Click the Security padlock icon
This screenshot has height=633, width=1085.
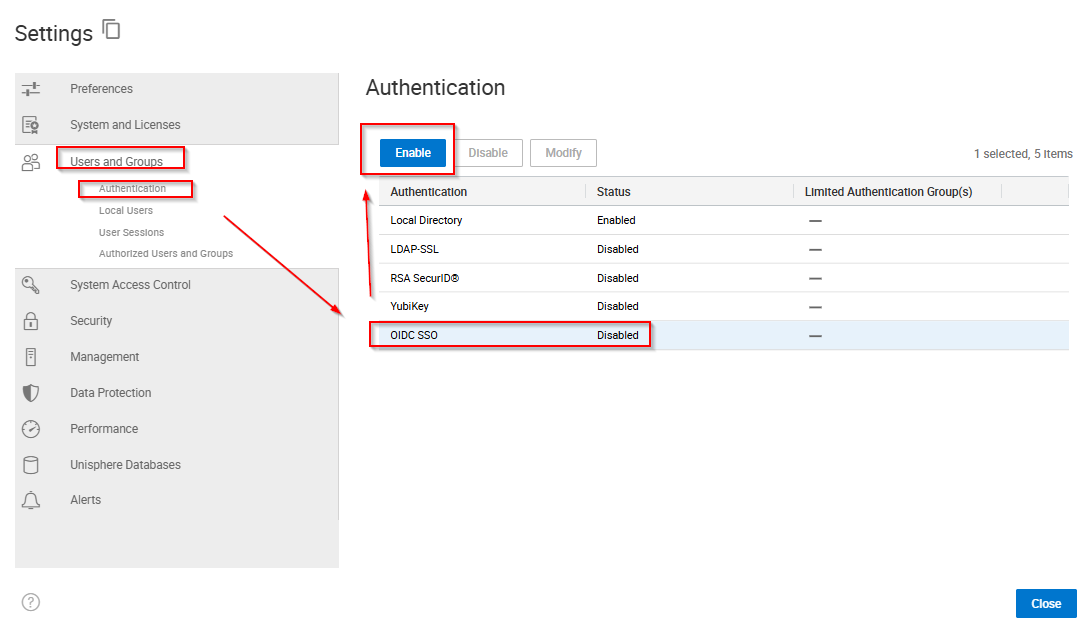point(31,321)
